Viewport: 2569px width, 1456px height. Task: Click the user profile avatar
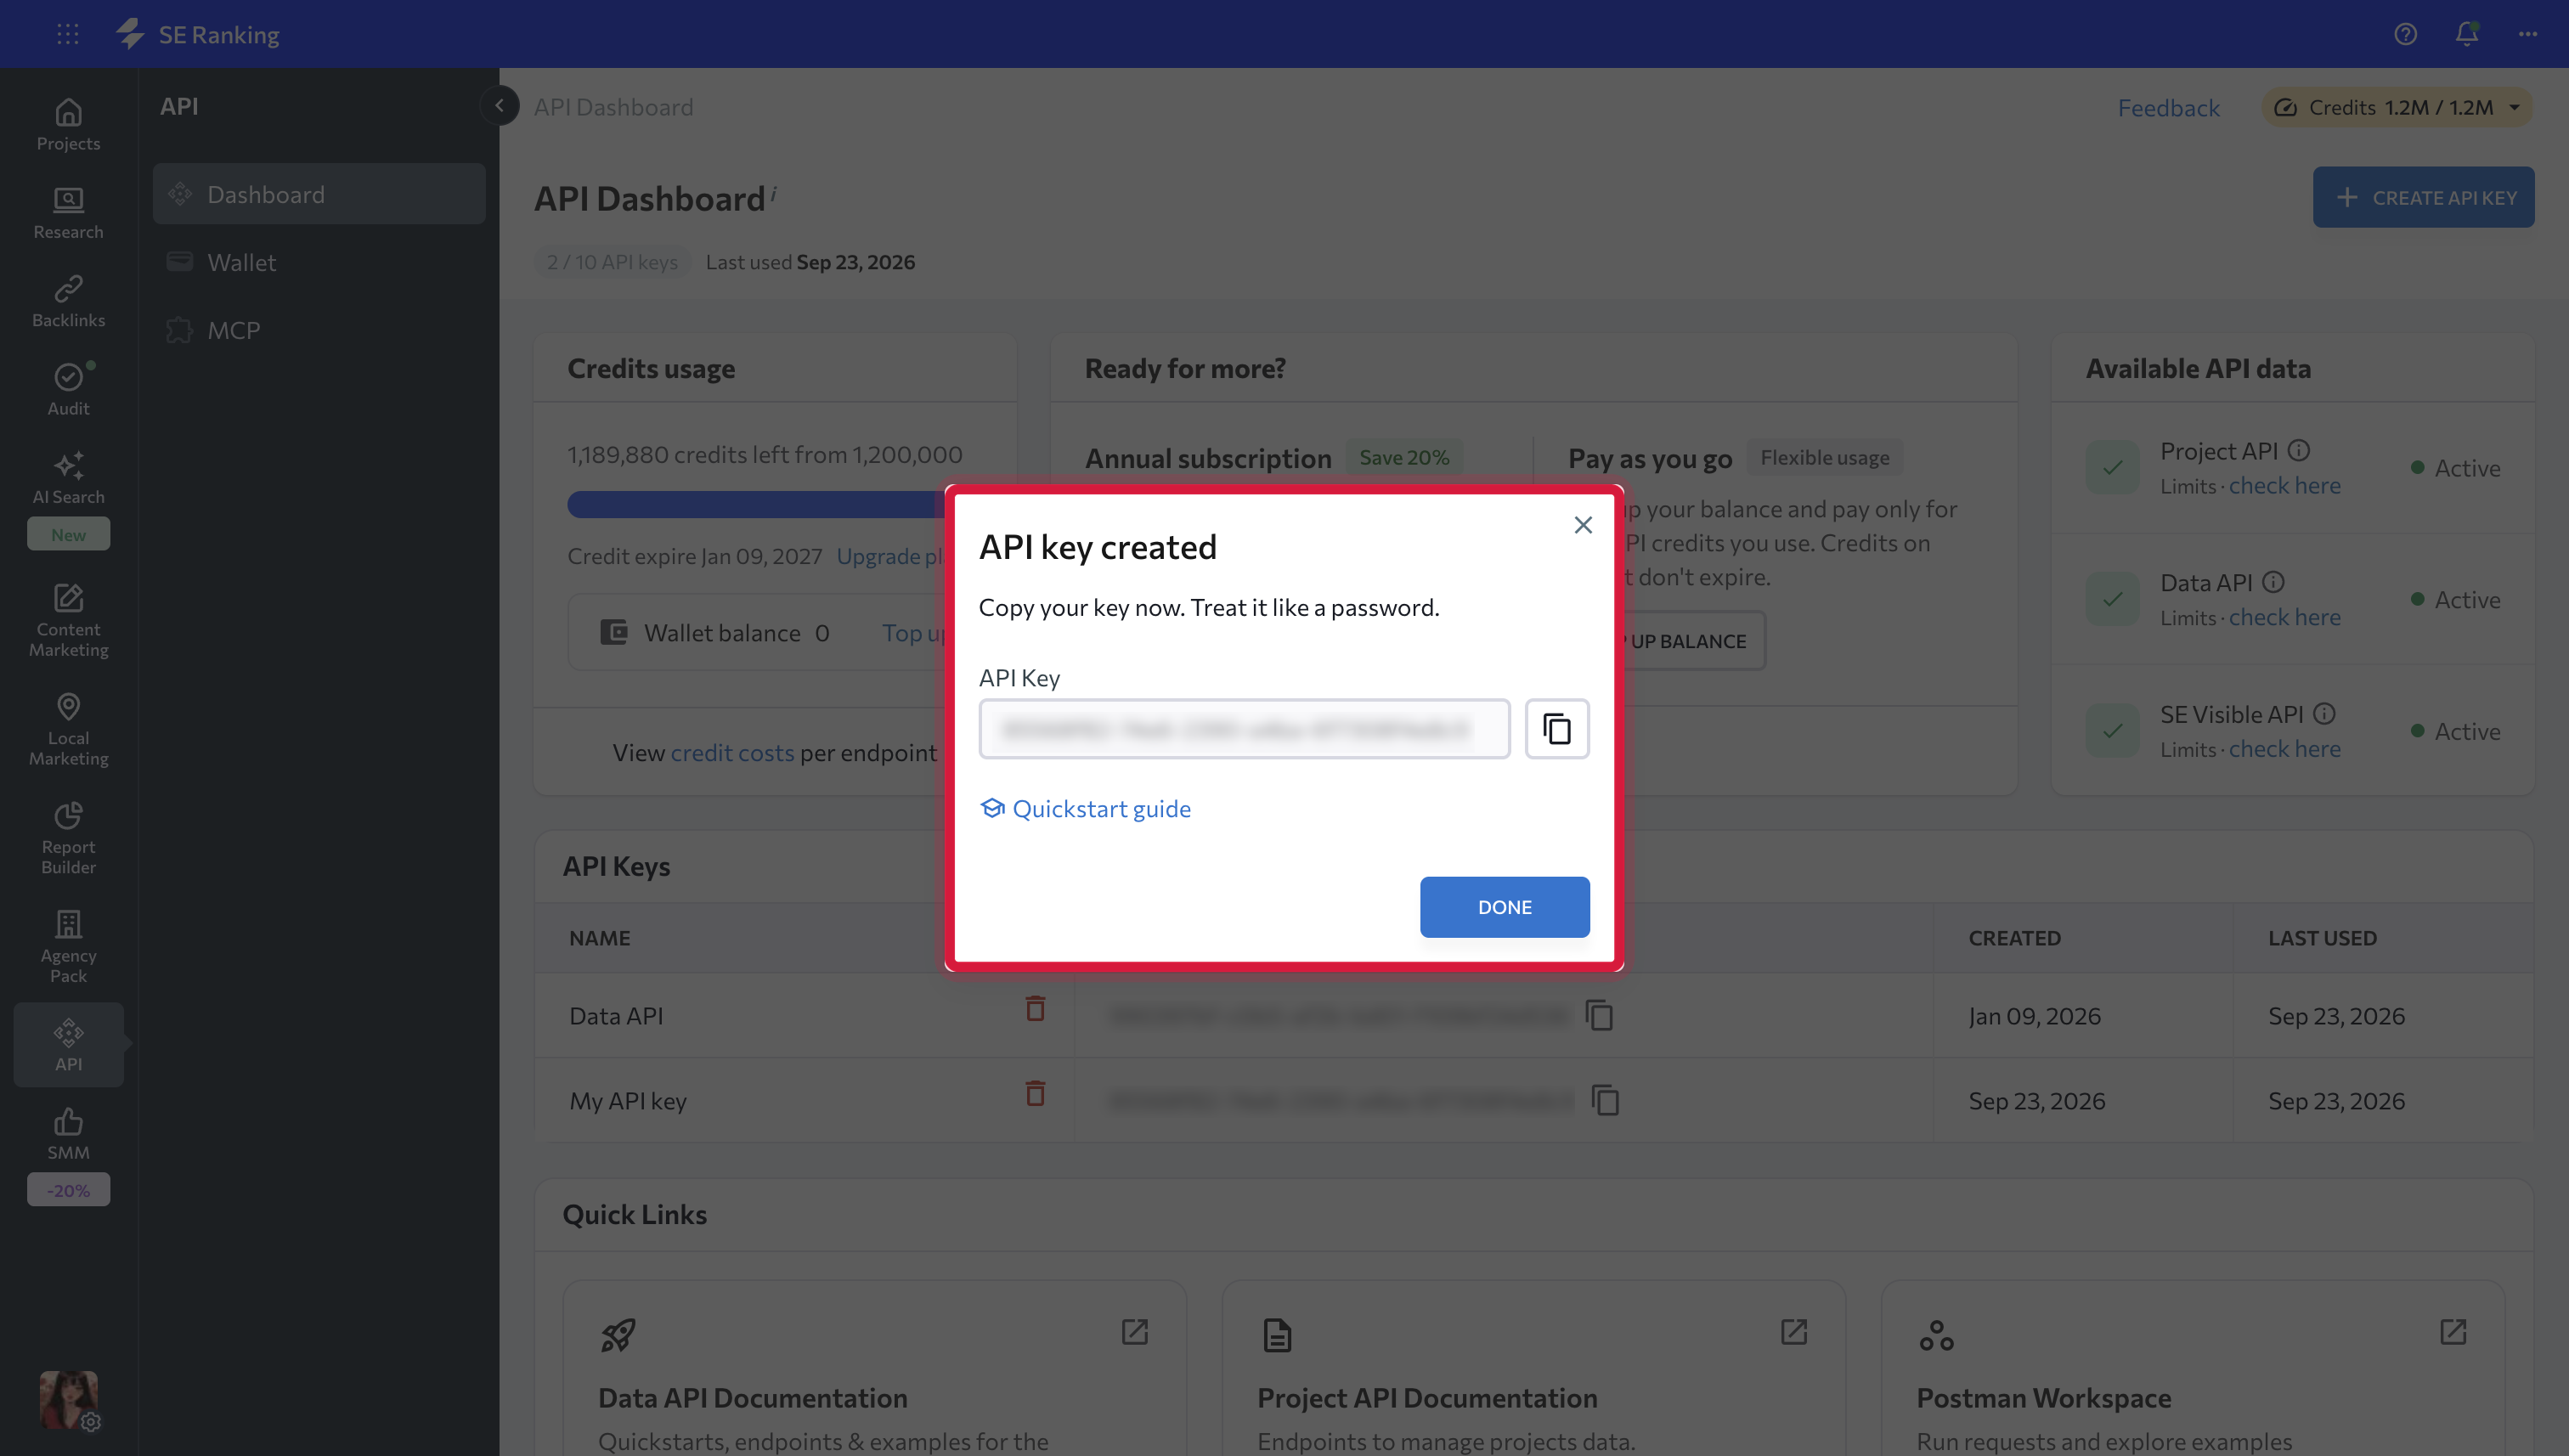click(68, 1399)
